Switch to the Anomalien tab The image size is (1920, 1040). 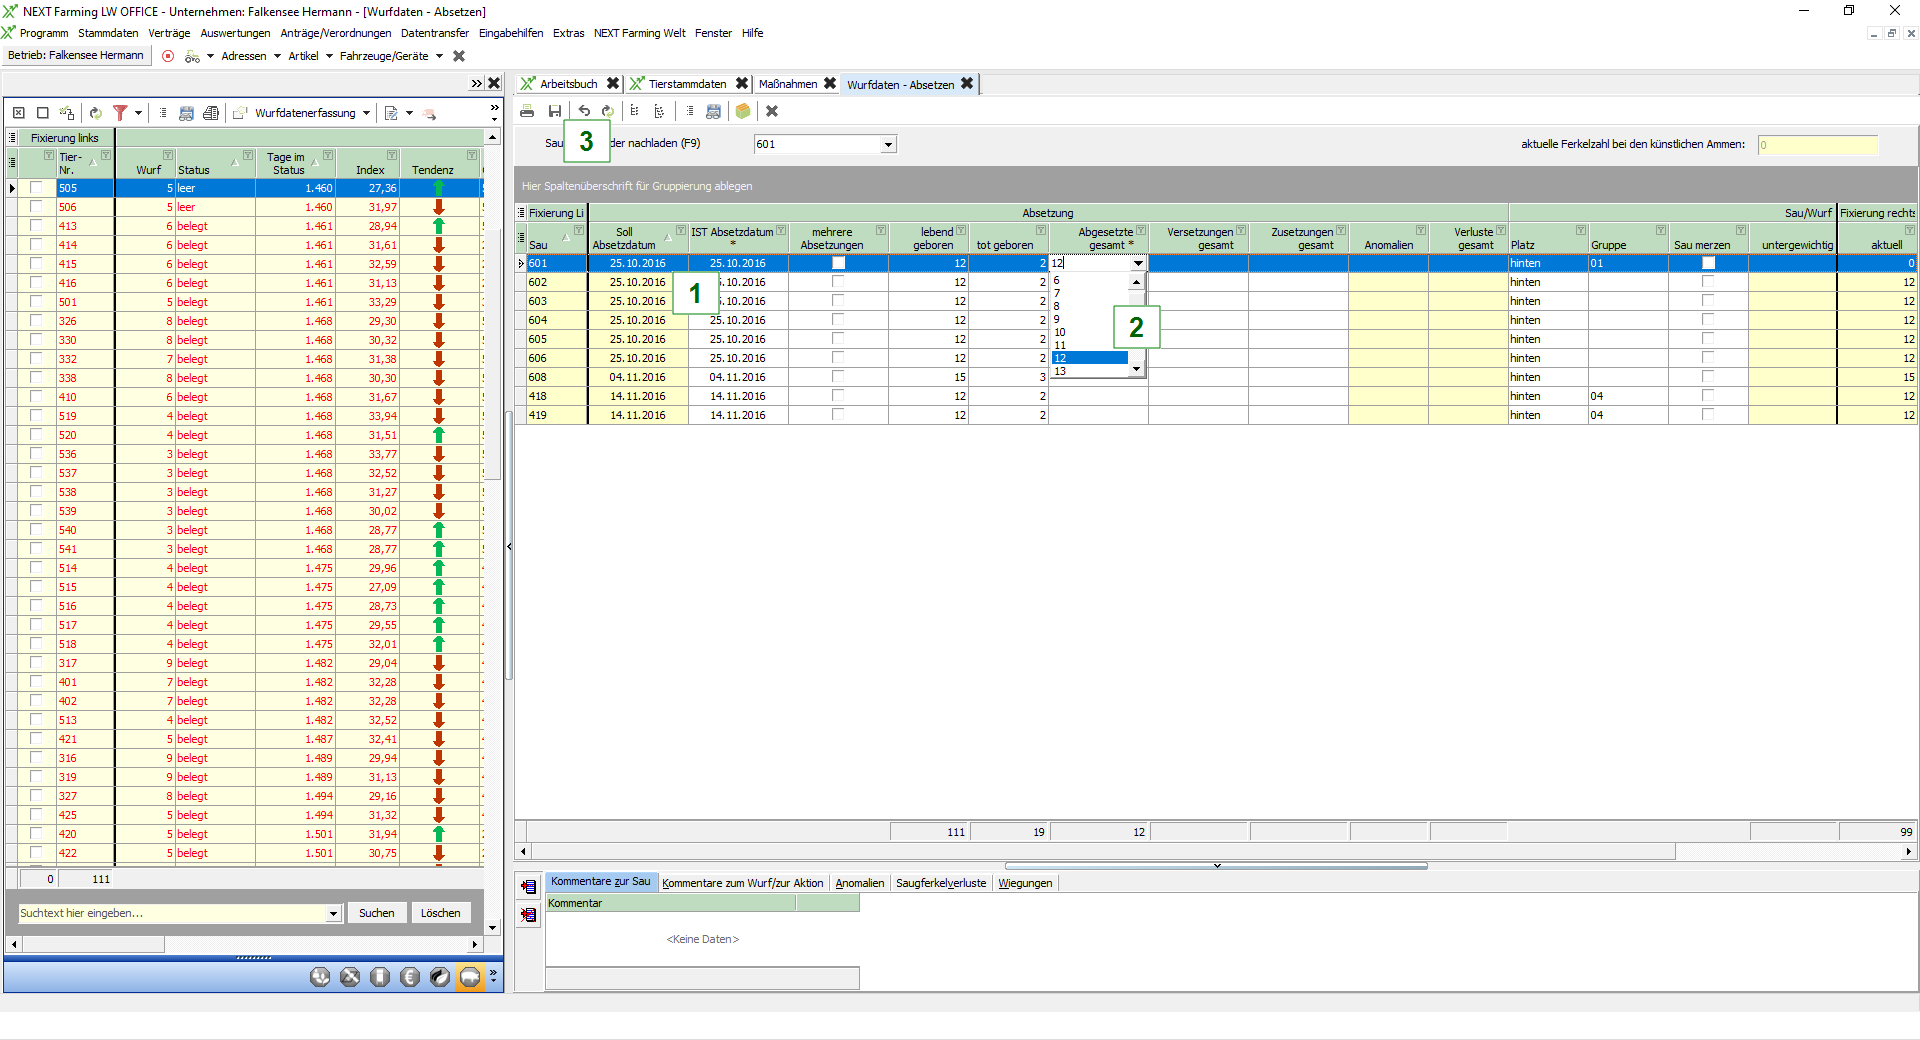[859, 883]
